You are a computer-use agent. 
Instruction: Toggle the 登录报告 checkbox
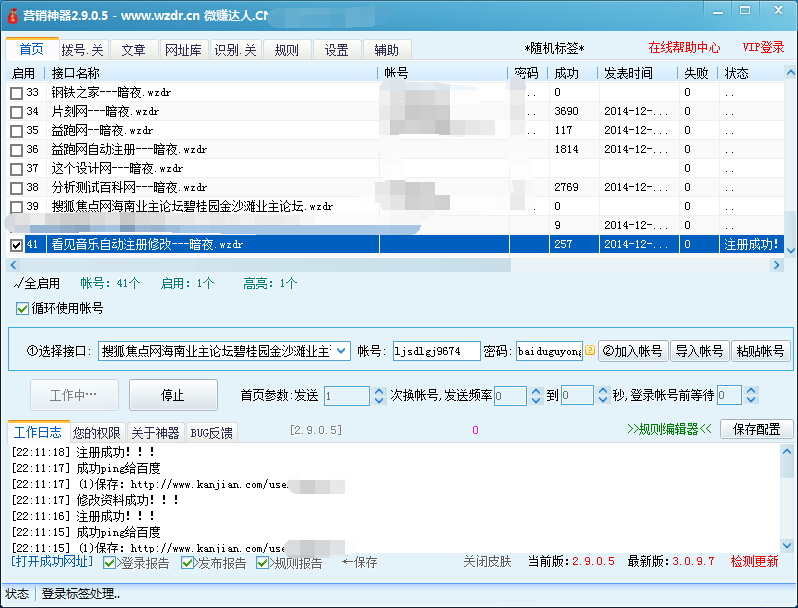click(110, 563)
